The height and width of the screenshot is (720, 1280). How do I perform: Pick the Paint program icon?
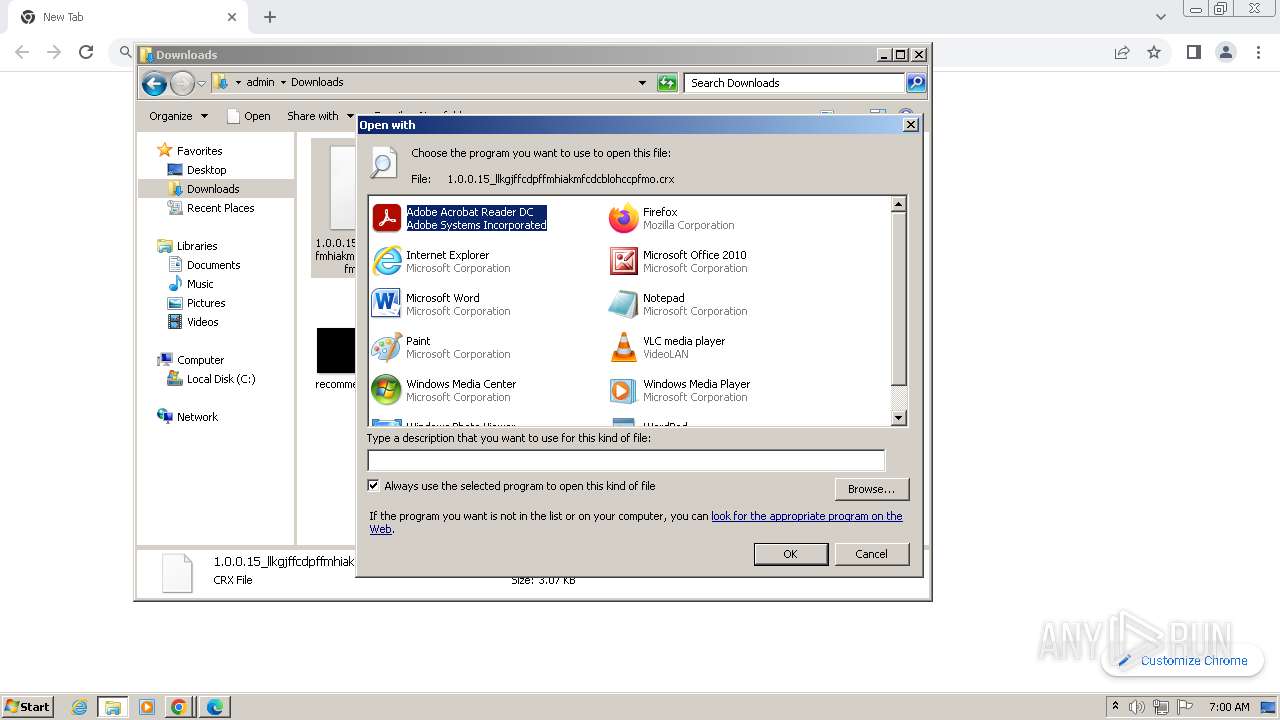(x=386, y=347)
